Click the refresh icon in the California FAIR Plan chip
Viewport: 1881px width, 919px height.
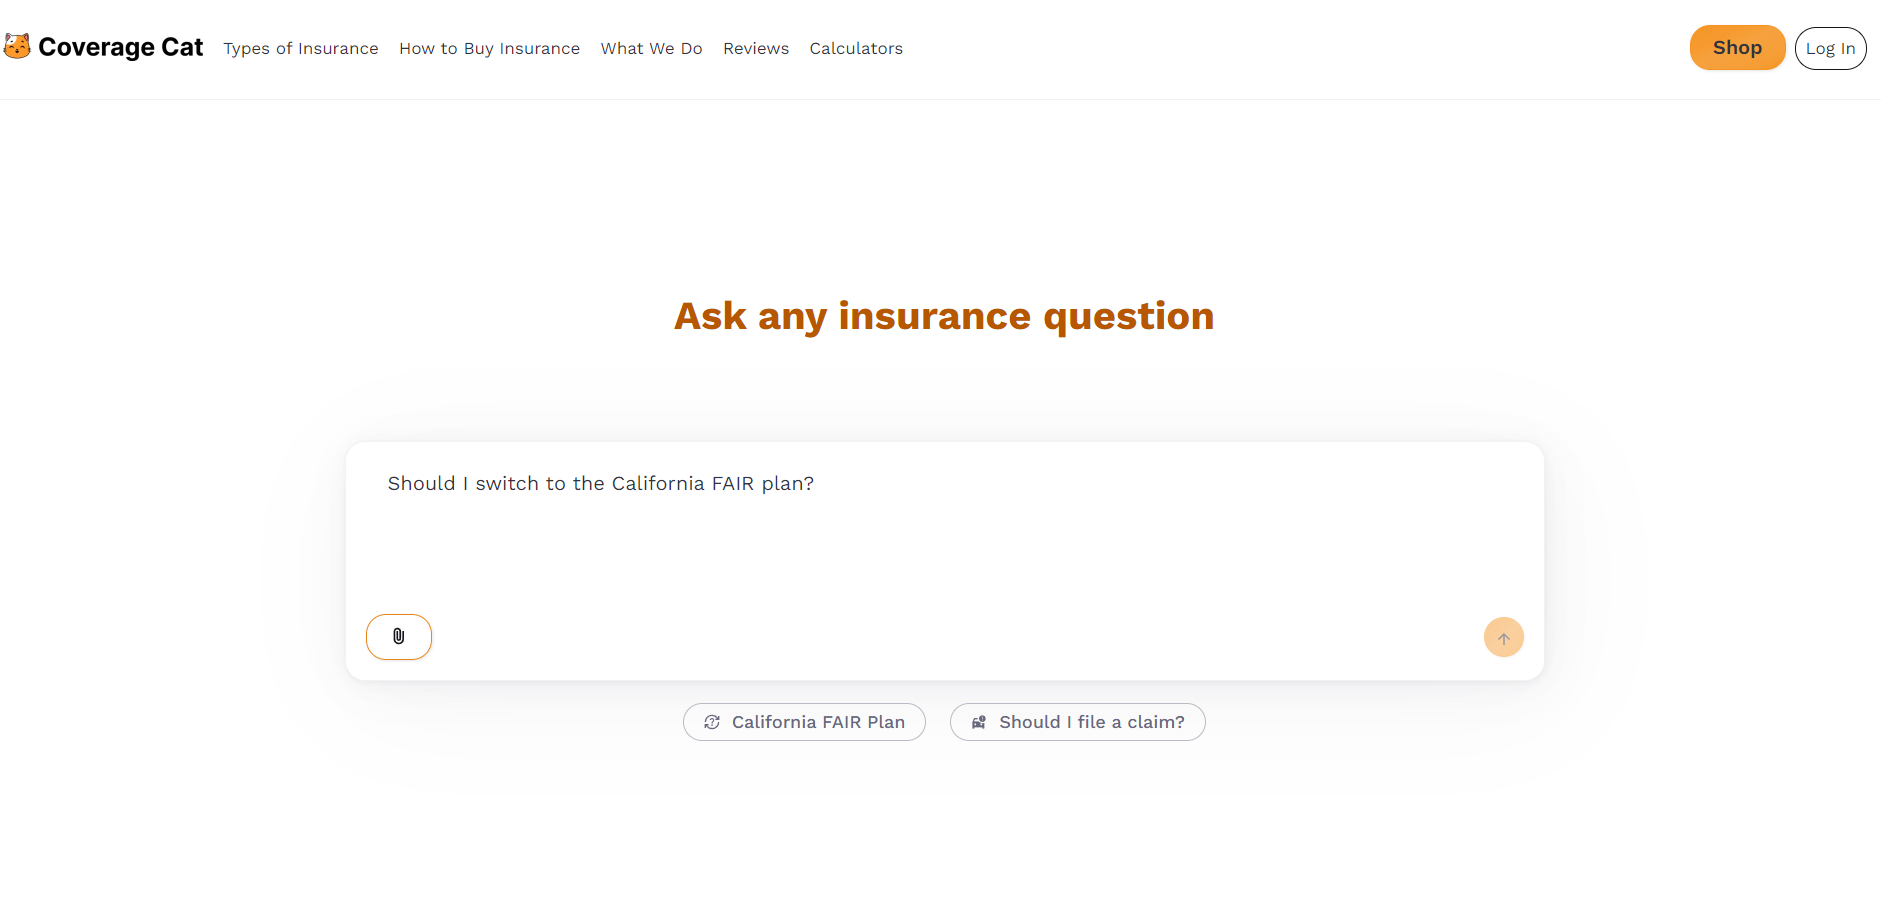click(x=712, y=722)
